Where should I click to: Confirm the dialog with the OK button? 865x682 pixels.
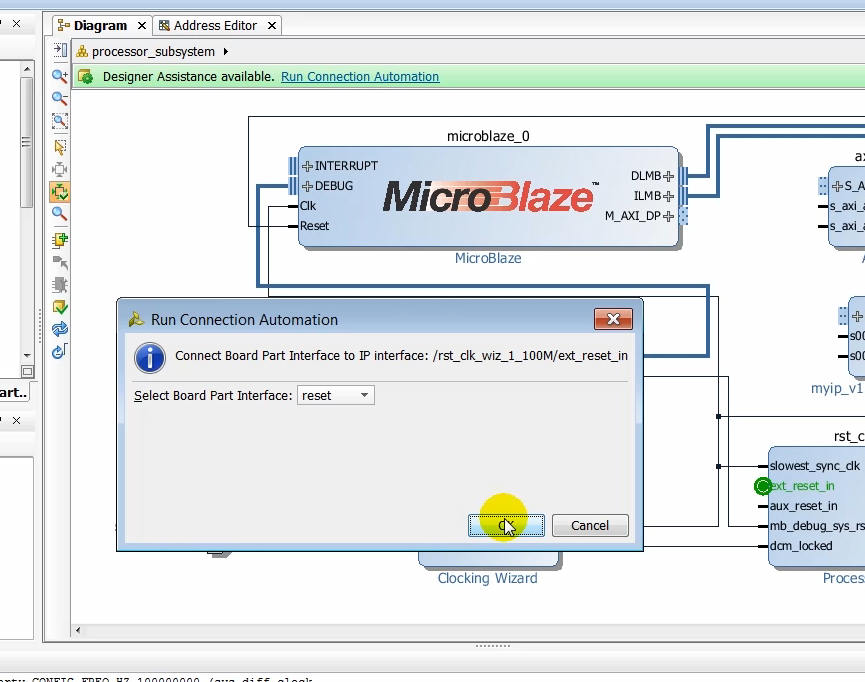506,526
